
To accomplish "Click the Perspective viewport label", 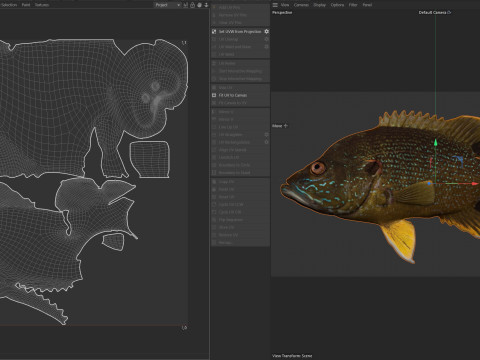I will tap(282, 12).
